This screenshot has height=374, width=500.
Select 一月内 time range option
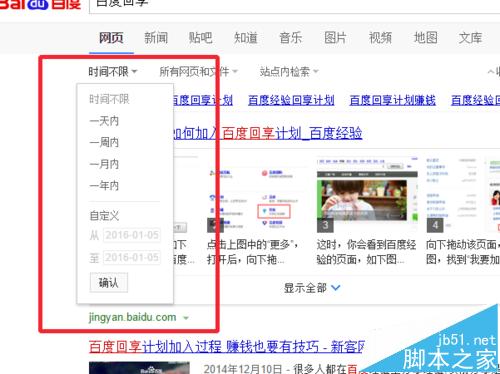pyautogui.click(x=104, y=164)
